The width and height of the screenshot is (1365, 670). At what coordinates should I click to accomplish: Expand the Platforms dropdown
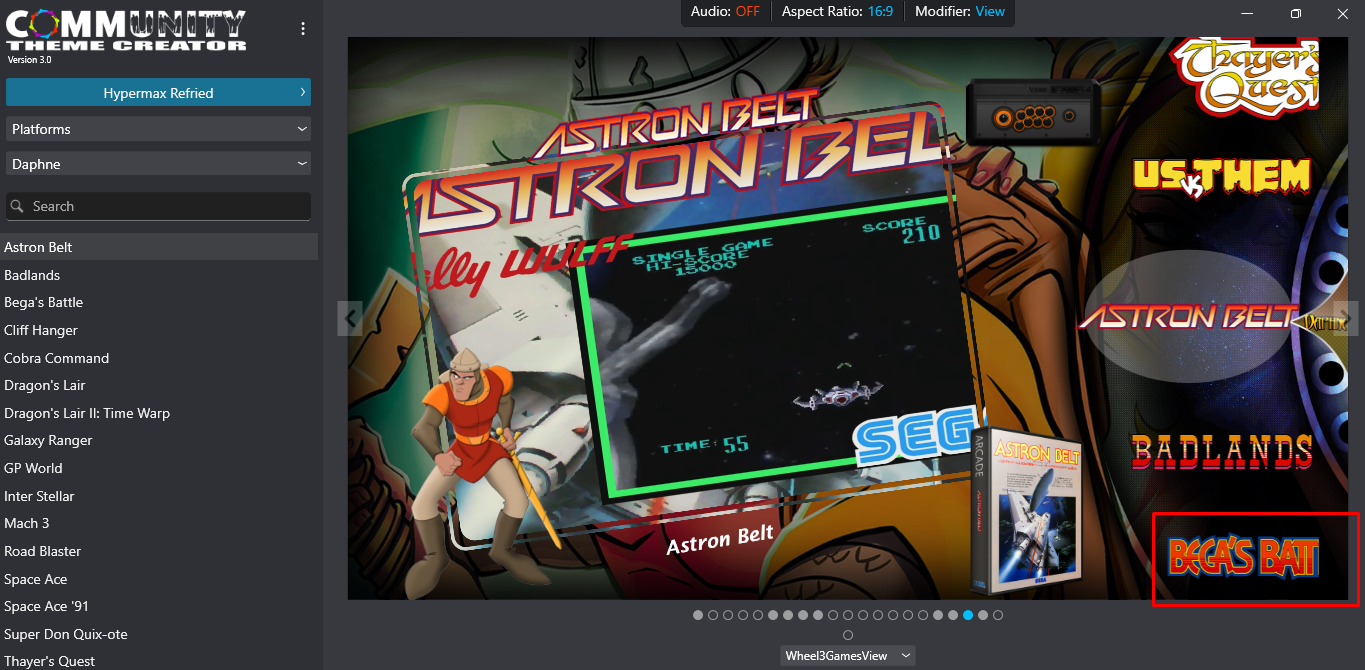click(158, 129)
